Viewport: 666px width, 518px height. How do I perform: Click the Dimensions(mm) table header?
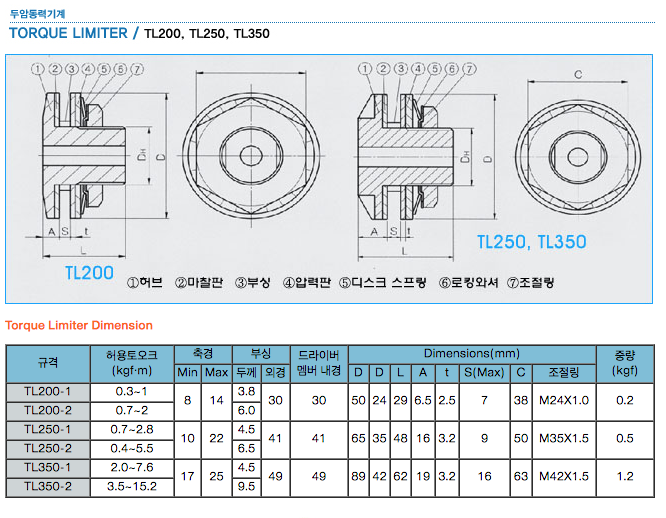[x=471, y=354]
